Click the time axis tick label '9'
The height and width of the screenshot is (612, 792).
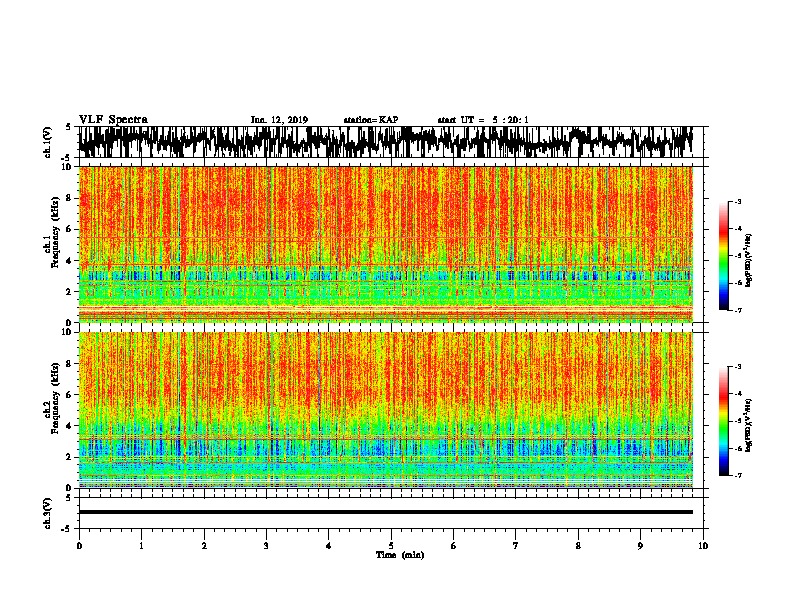click(640, 546)
